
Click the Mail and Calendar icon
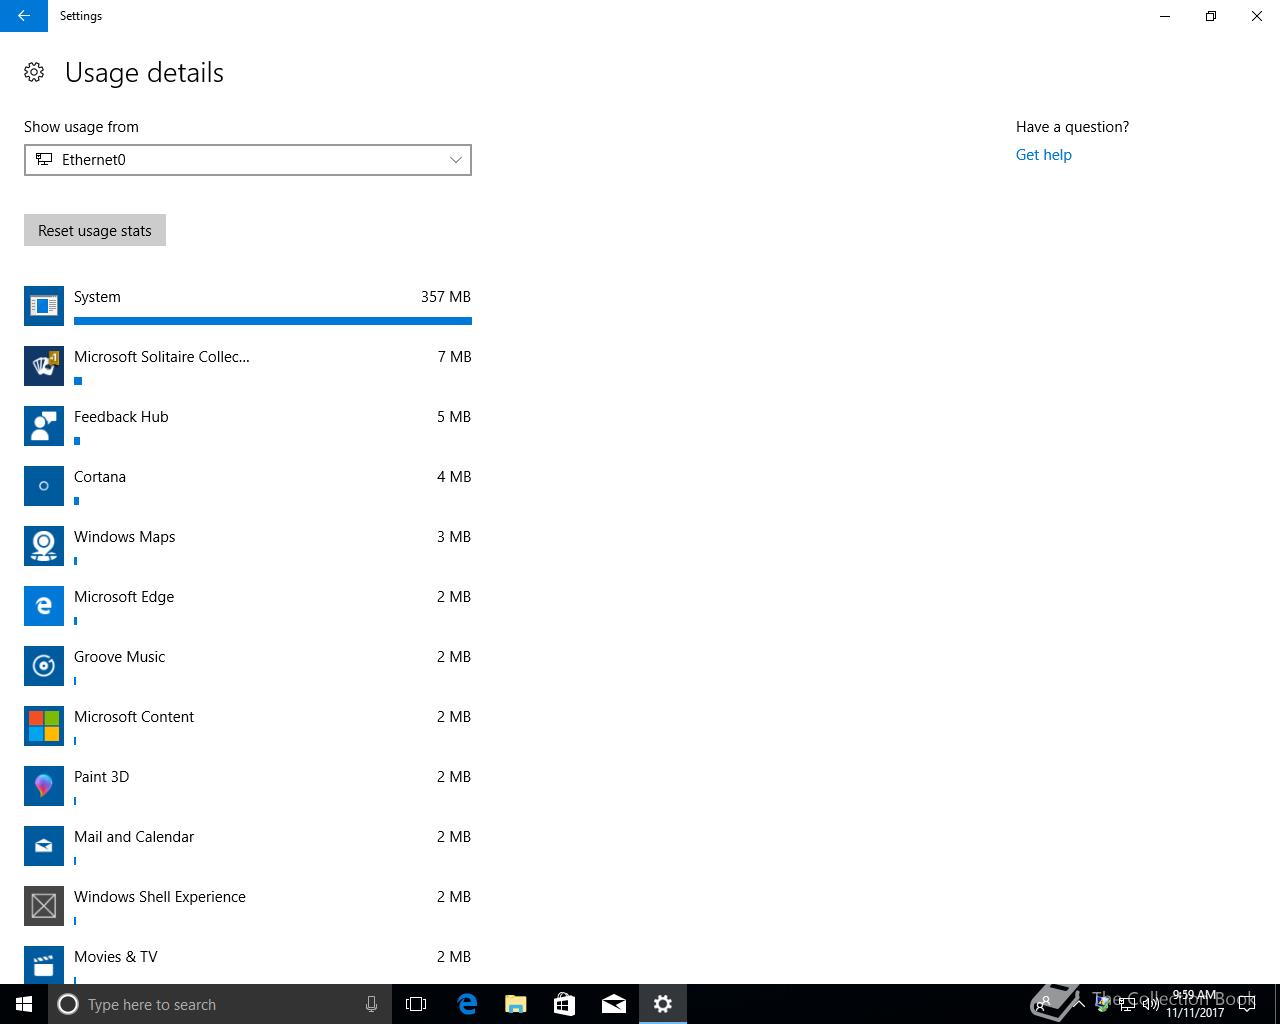tap(44, 846)
